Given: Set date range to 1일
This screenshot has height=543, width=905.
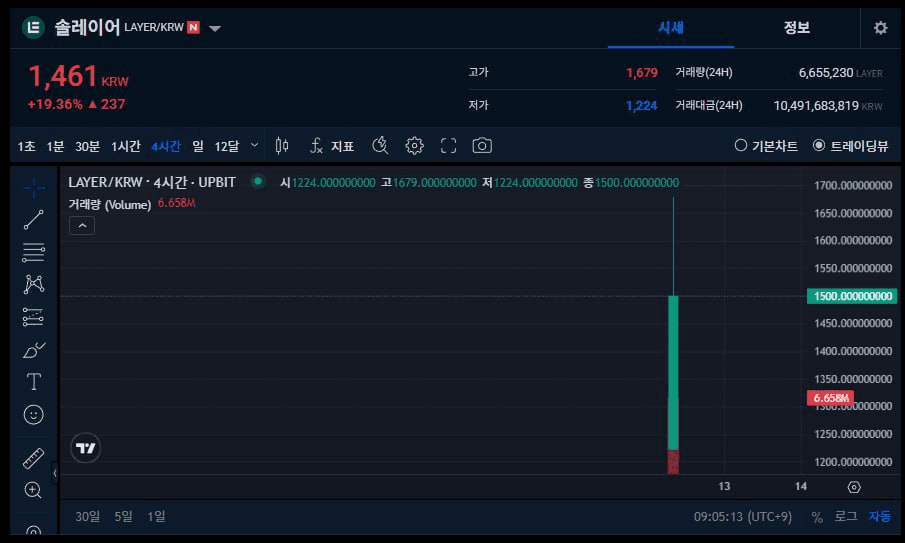Looking at the screenshot, I should point(156,516).
